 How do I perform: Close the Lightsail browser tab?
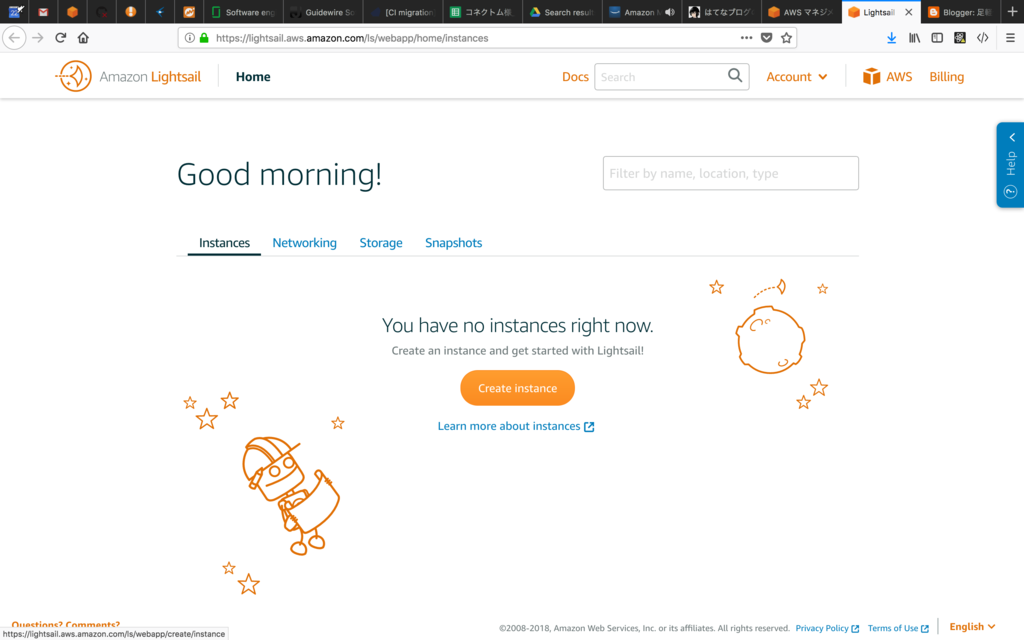[908, 12]
